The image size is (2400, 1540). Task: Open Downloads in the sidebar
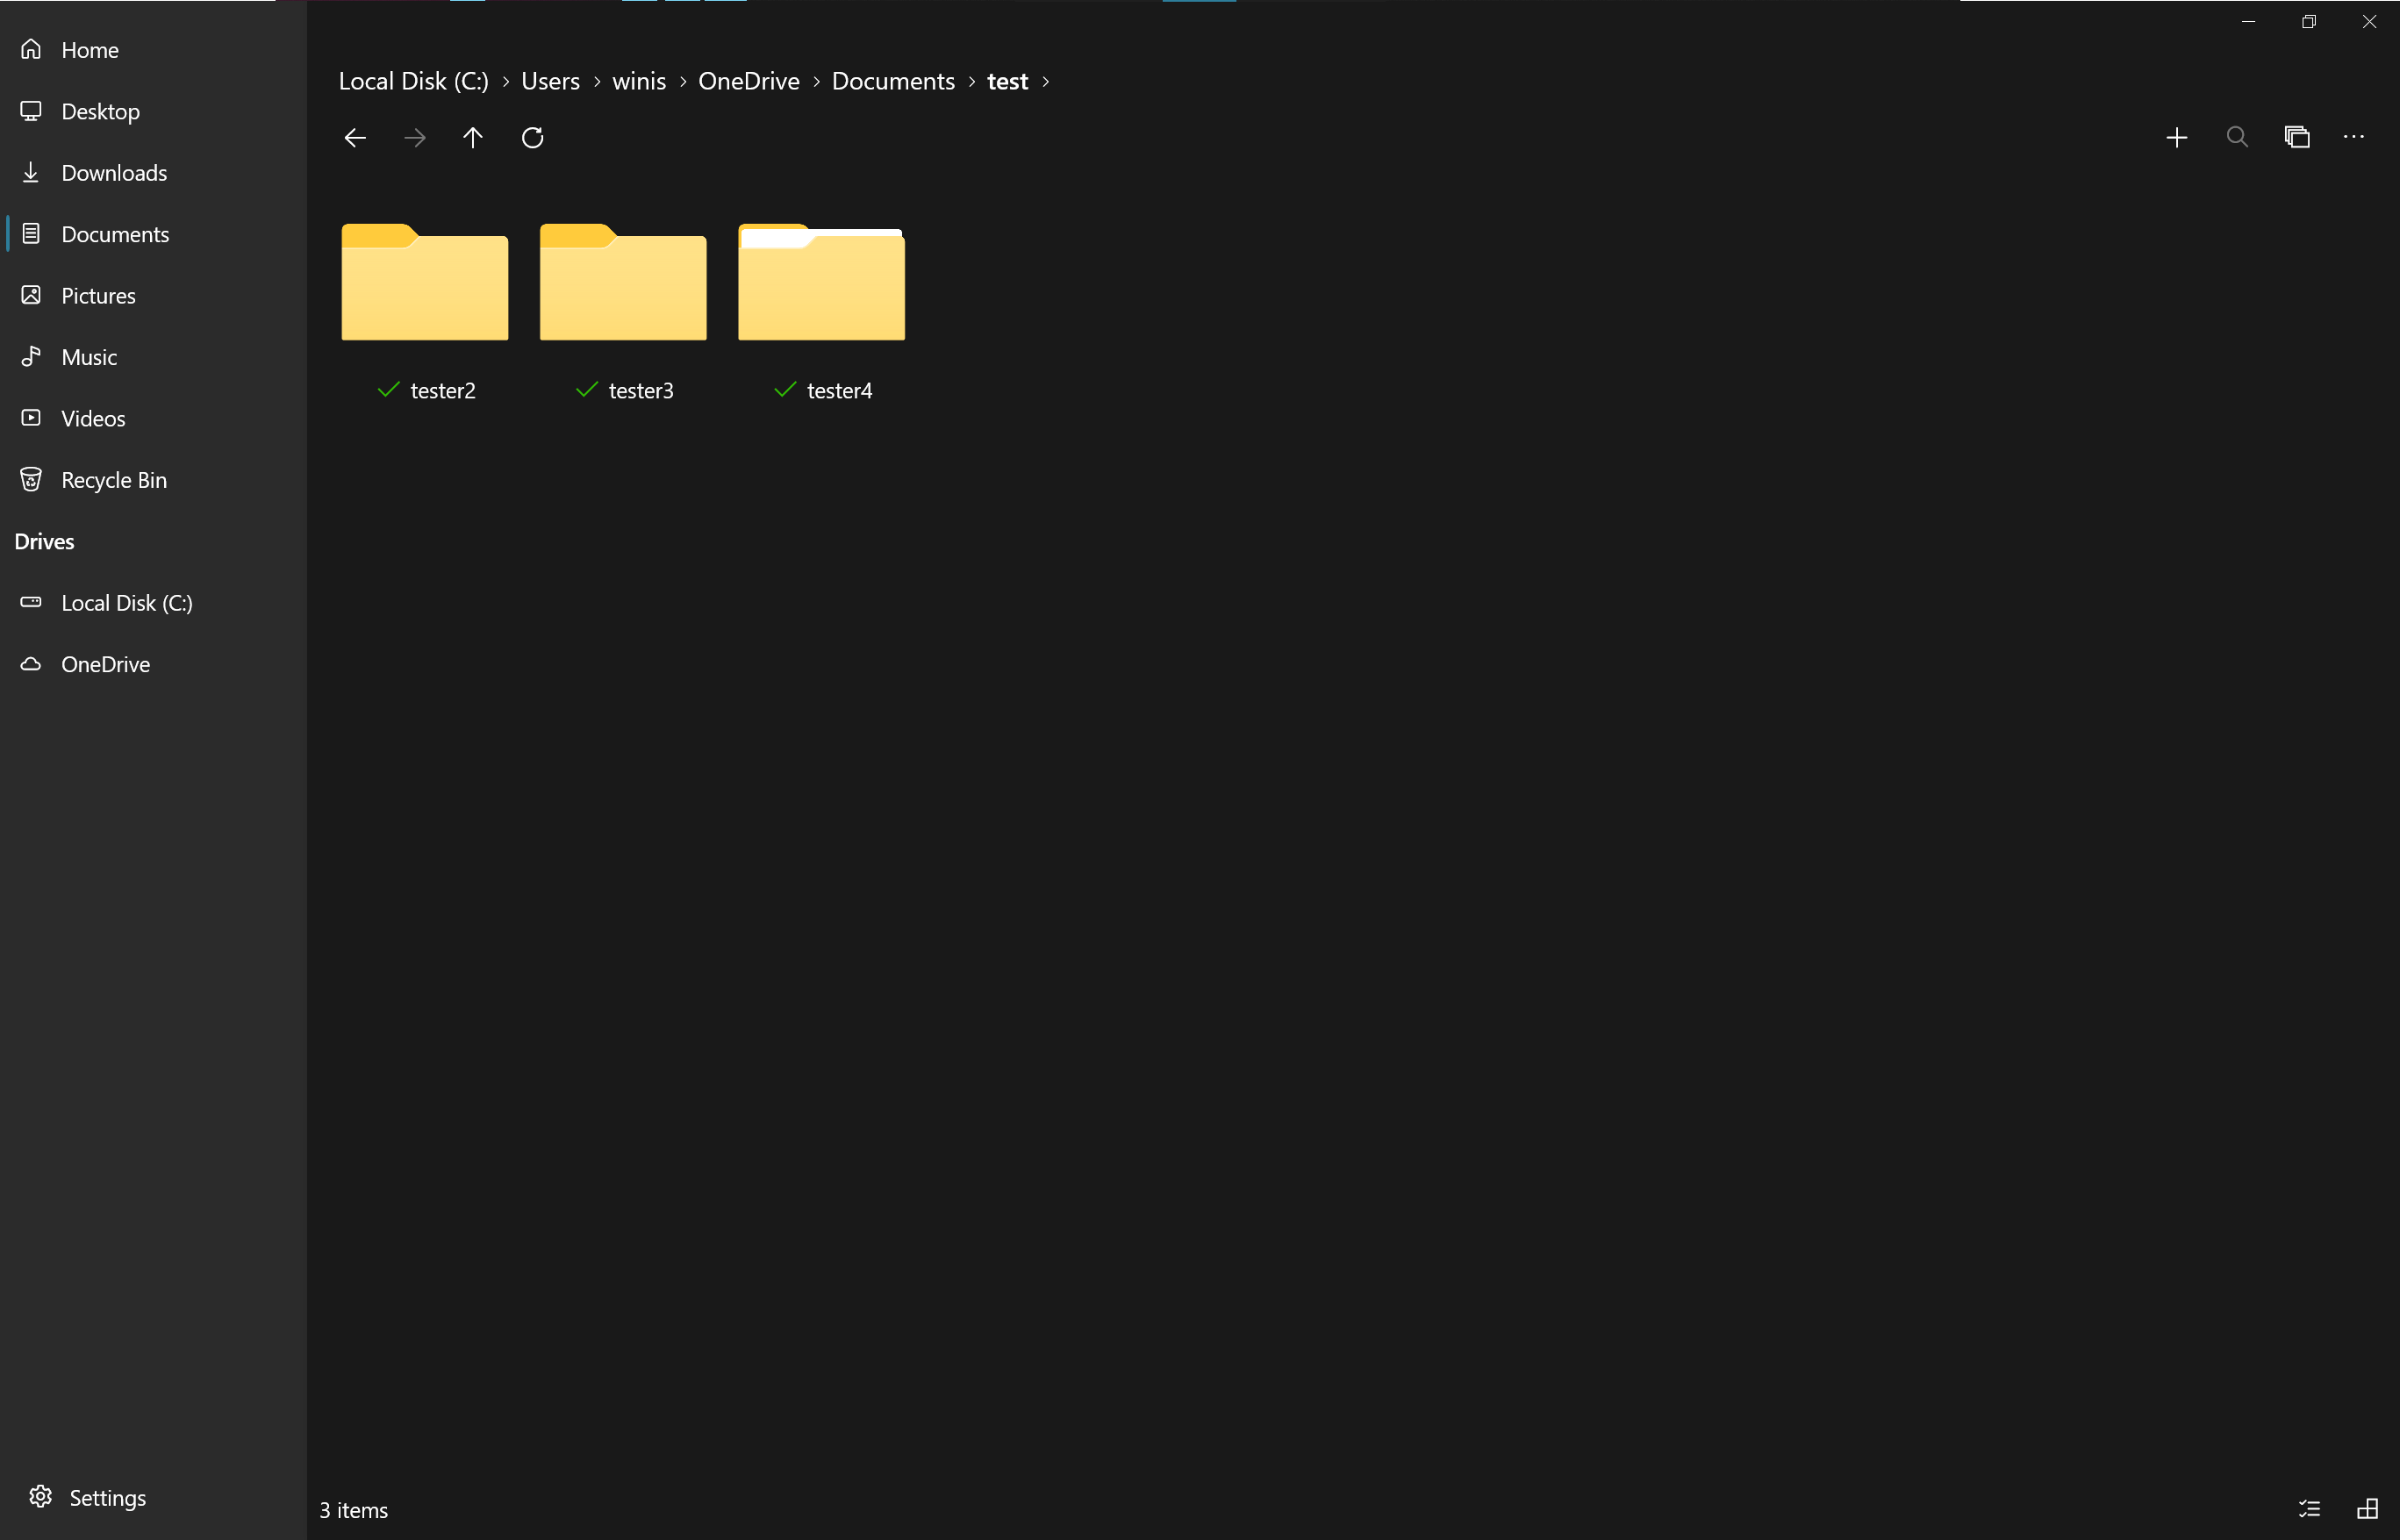point(153,173)
